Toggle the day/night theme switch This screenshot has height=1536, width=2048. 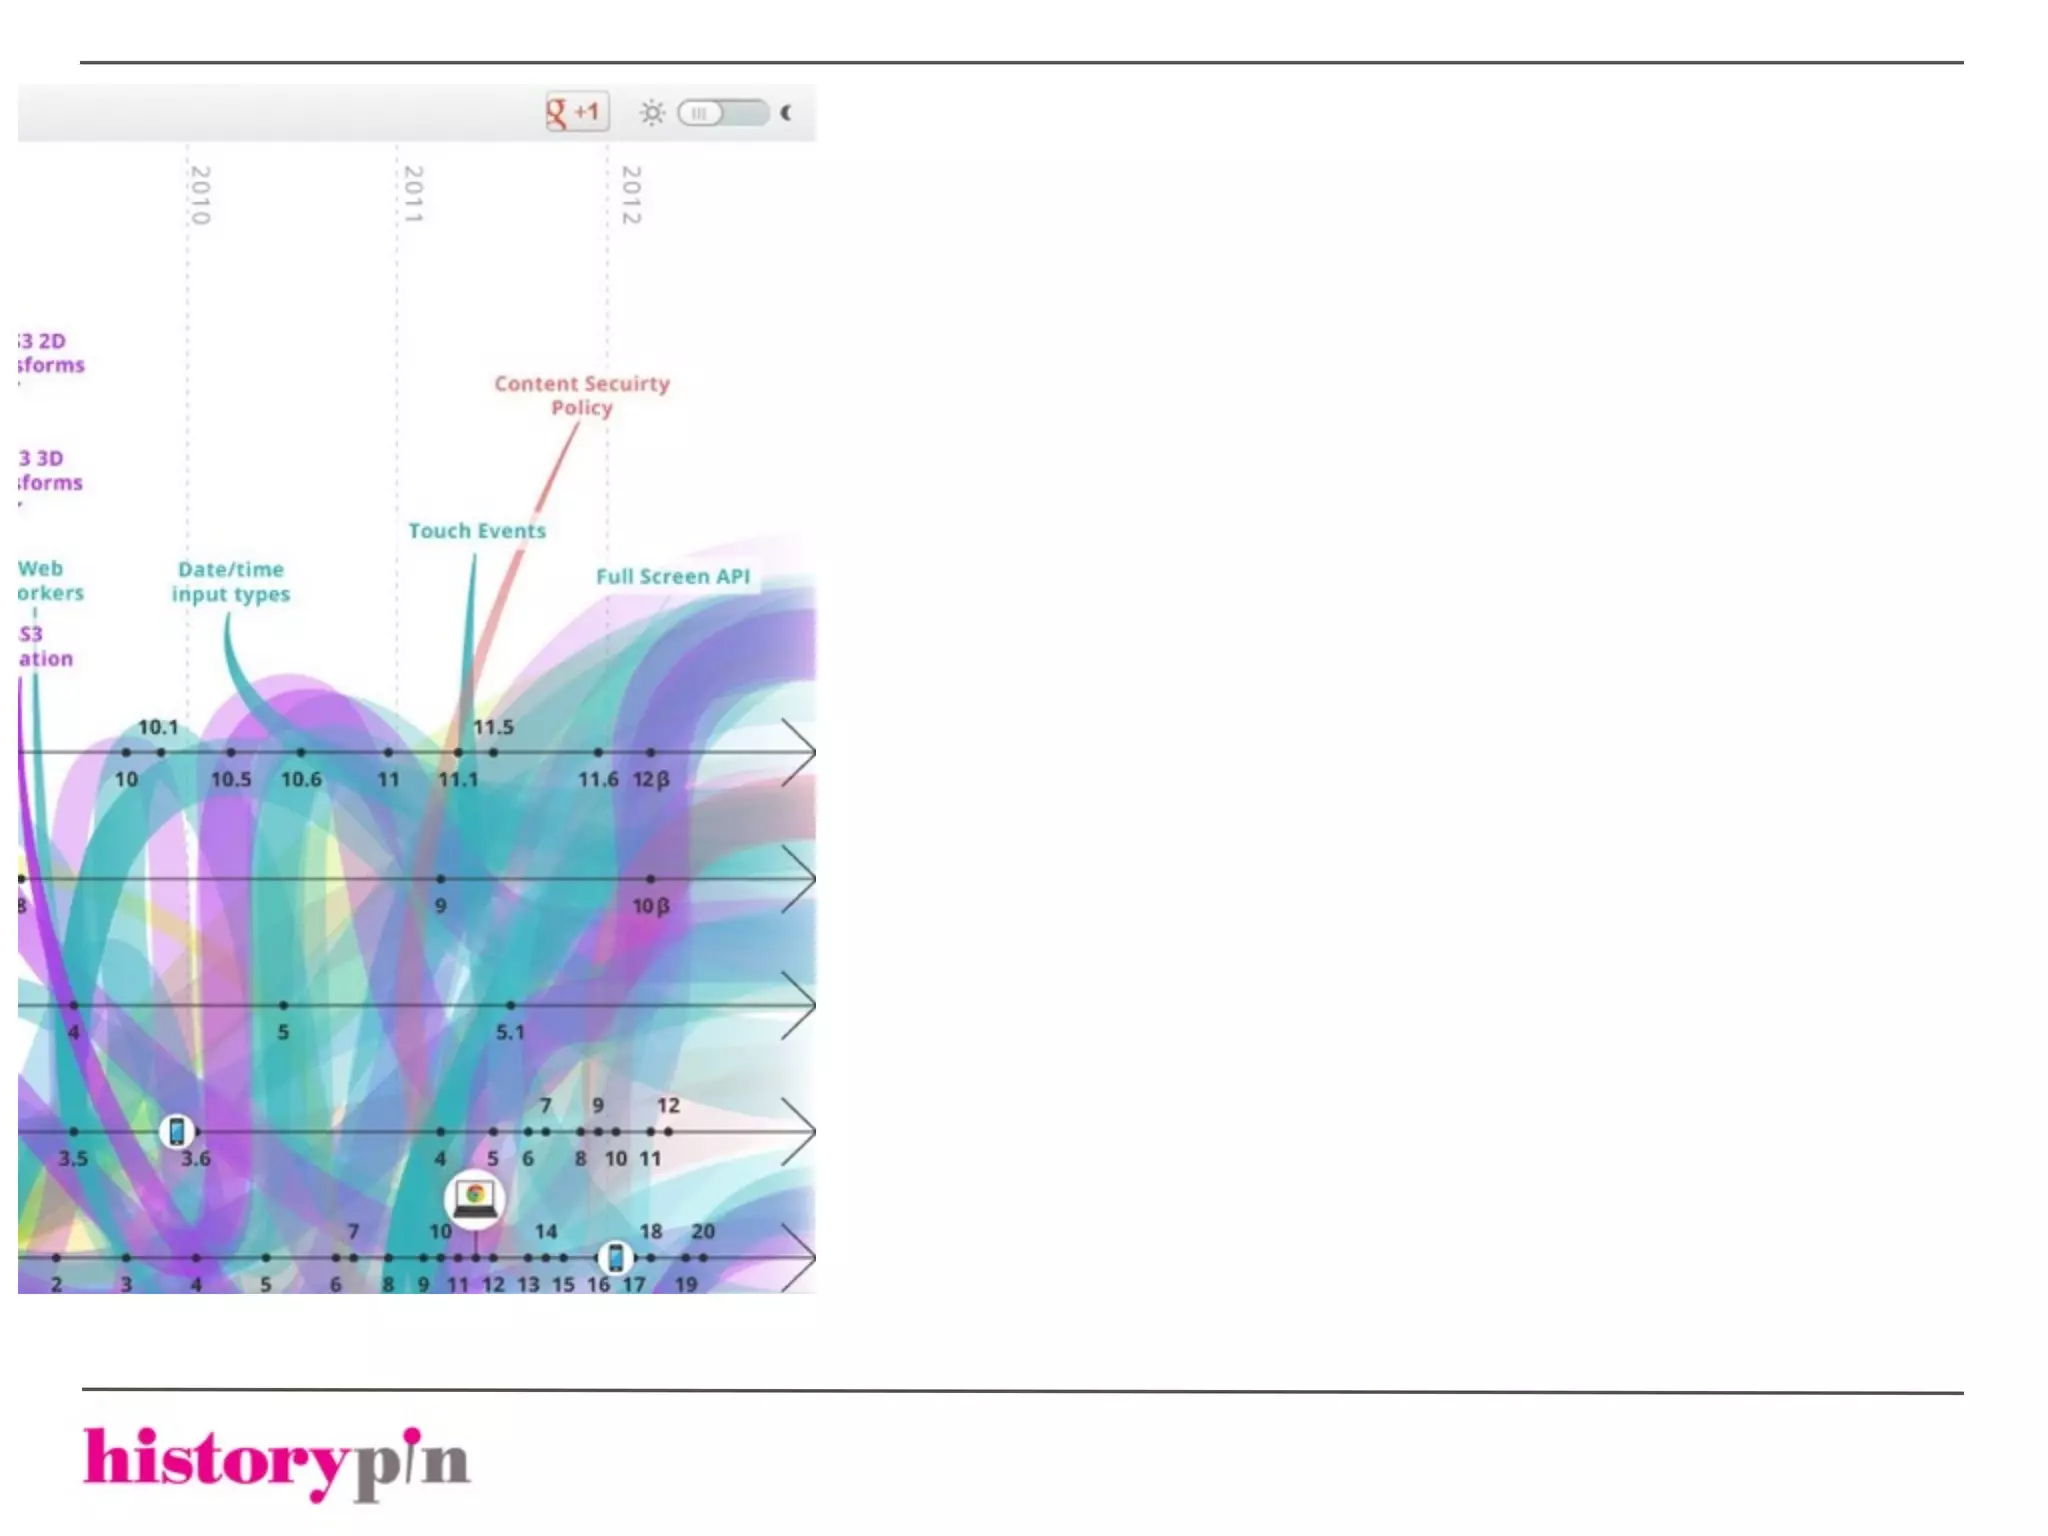pos(722,113)
